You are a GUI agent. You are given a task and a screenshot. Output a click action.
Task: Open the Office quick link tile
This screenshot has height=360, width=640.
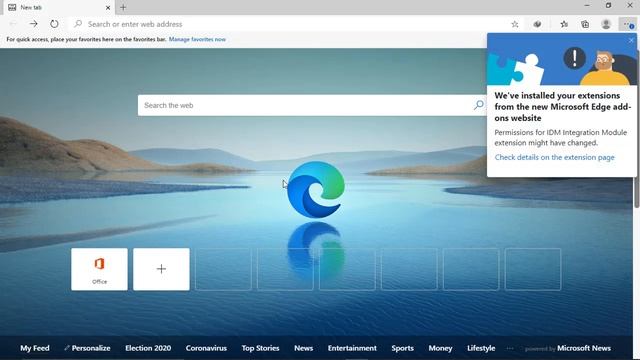[99, 269]
